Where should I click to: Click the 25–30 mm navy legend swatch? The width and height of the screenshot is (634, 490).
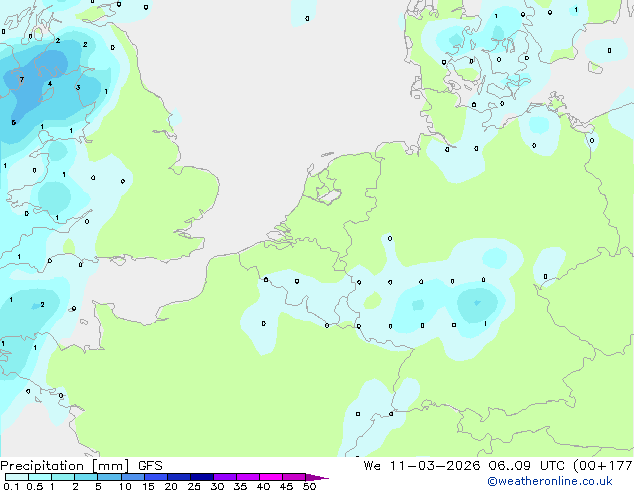coord(201,477)
